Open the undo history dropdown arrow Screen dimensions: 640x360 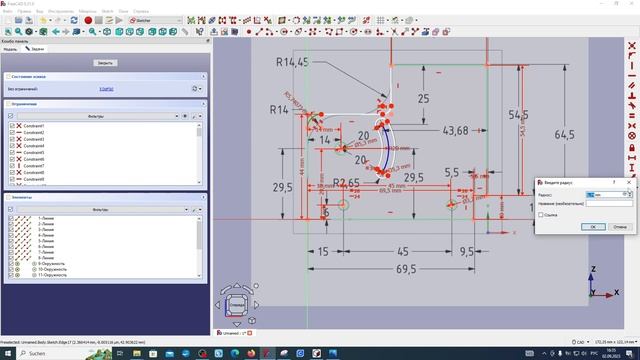click(50, 20)
